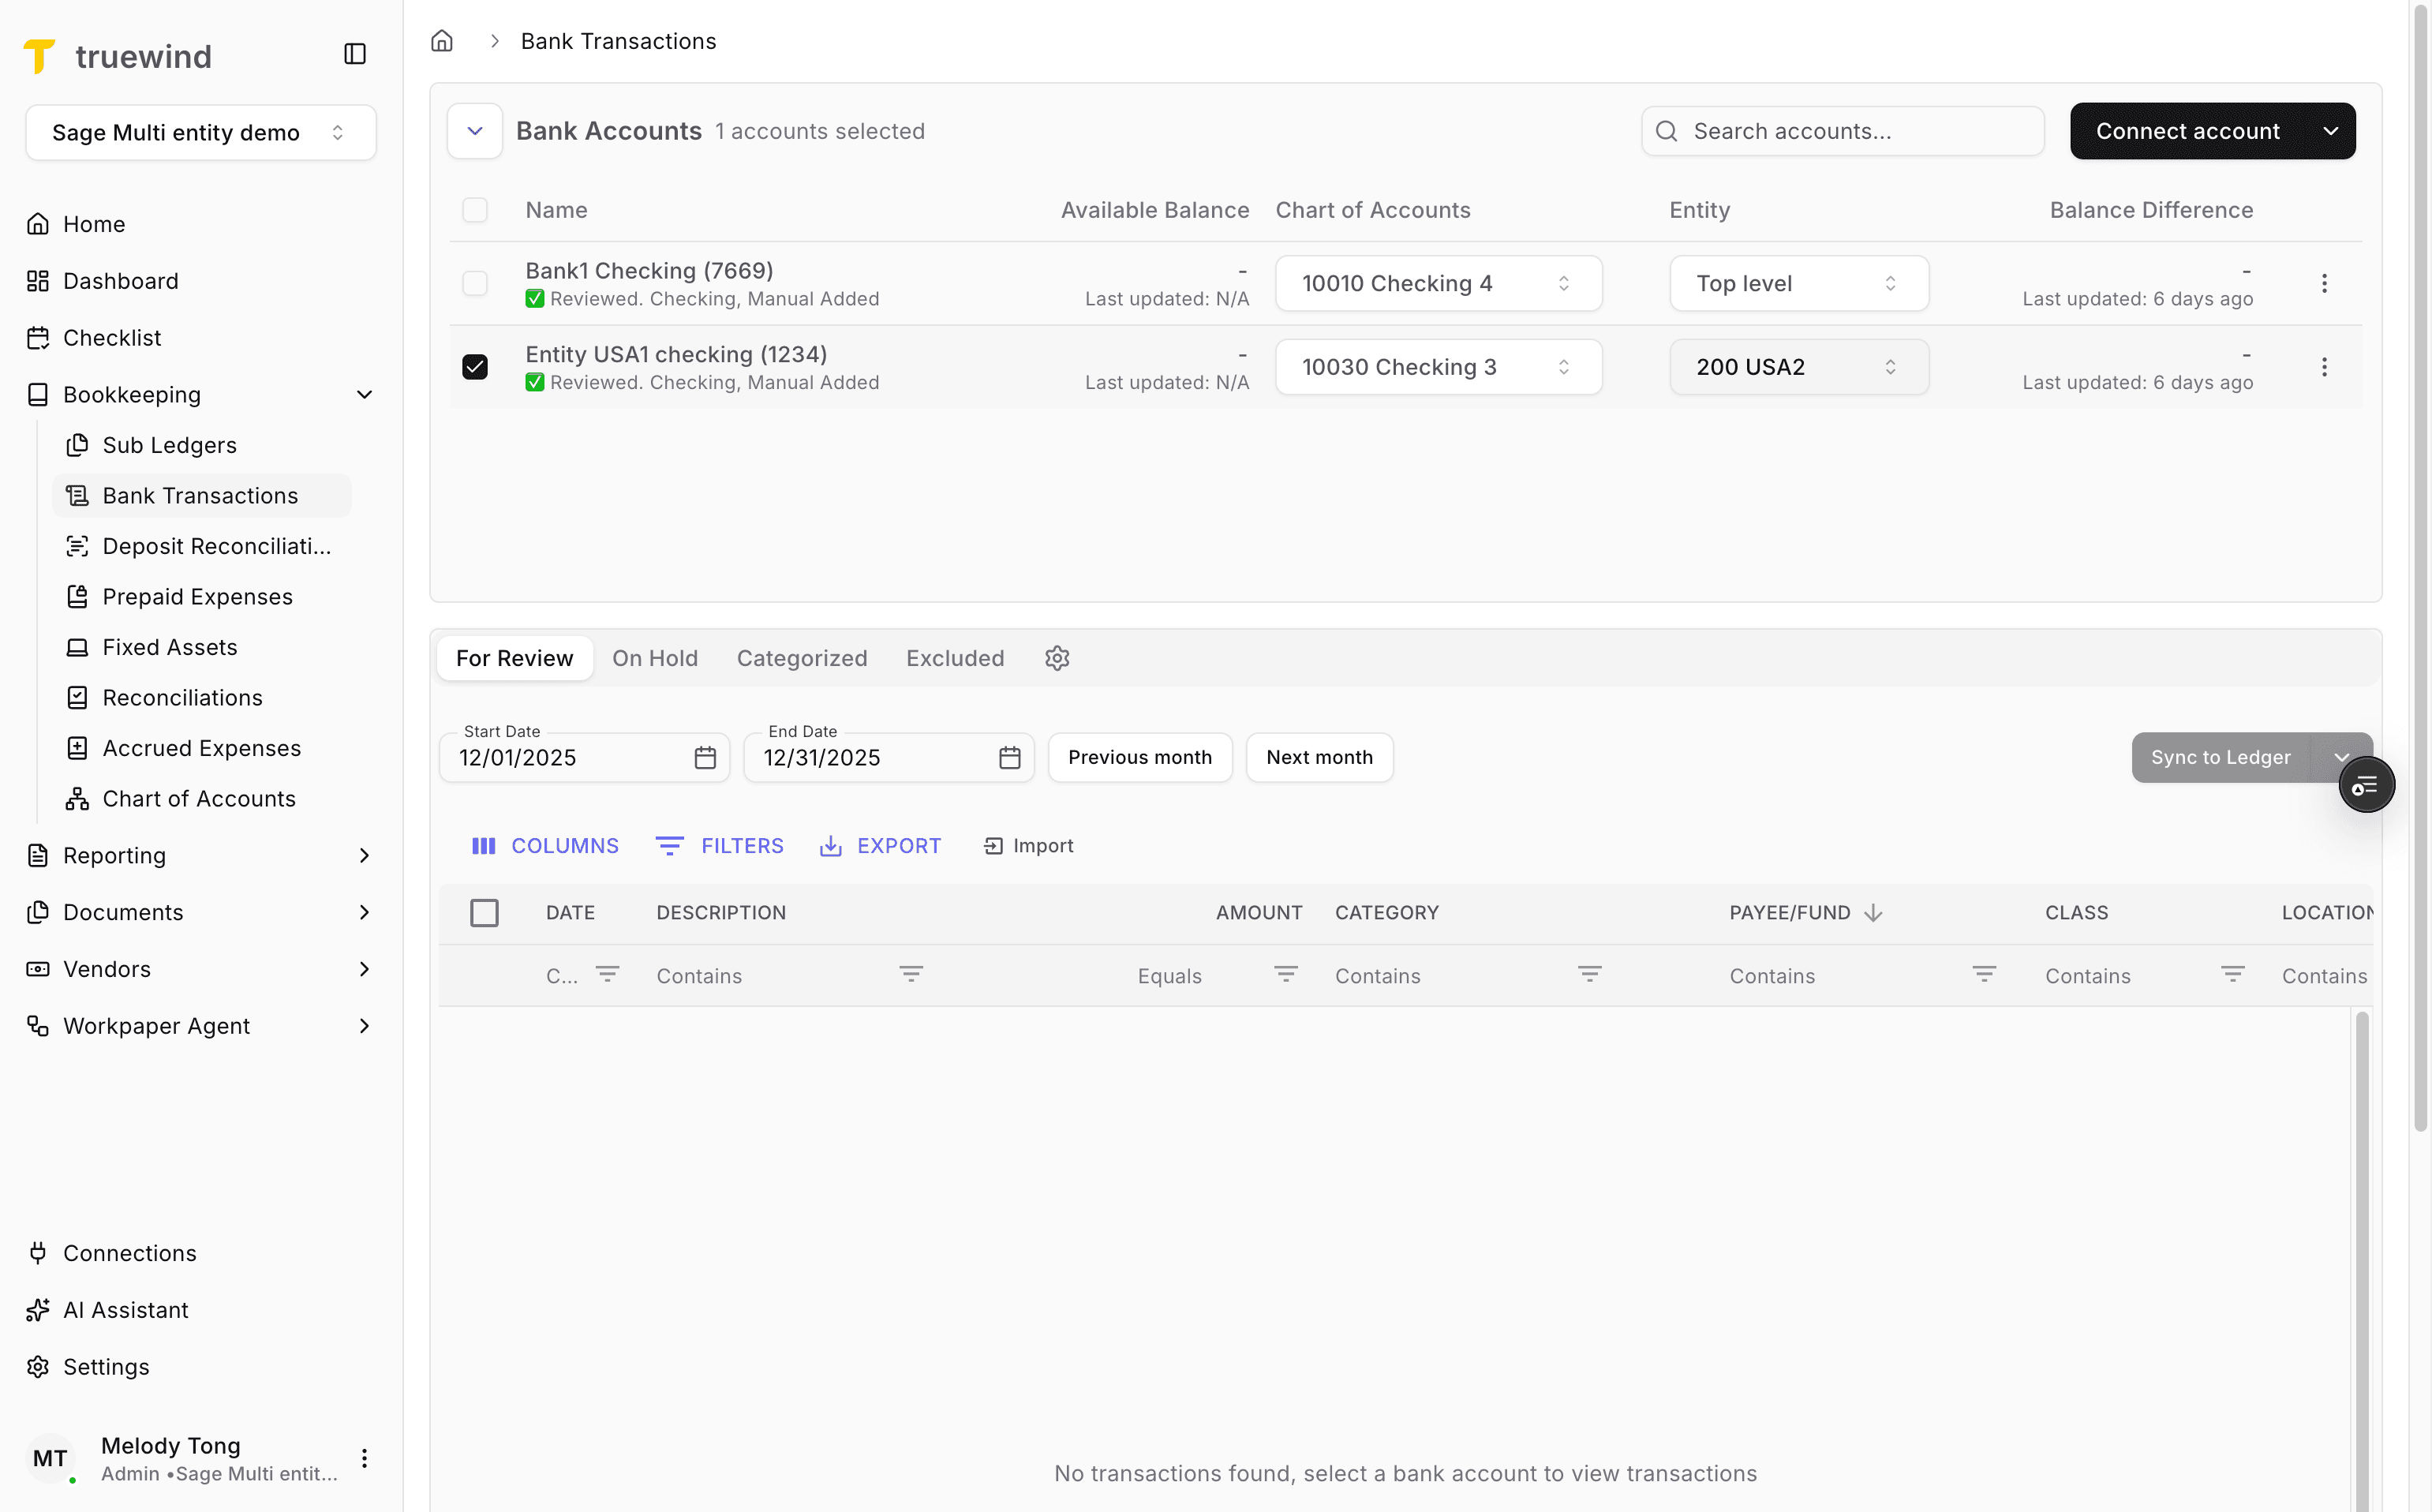Click the Search accounts field
Viewport: 2432px width, 1512px height.
pyautogui.click(x=1843, y=131)
